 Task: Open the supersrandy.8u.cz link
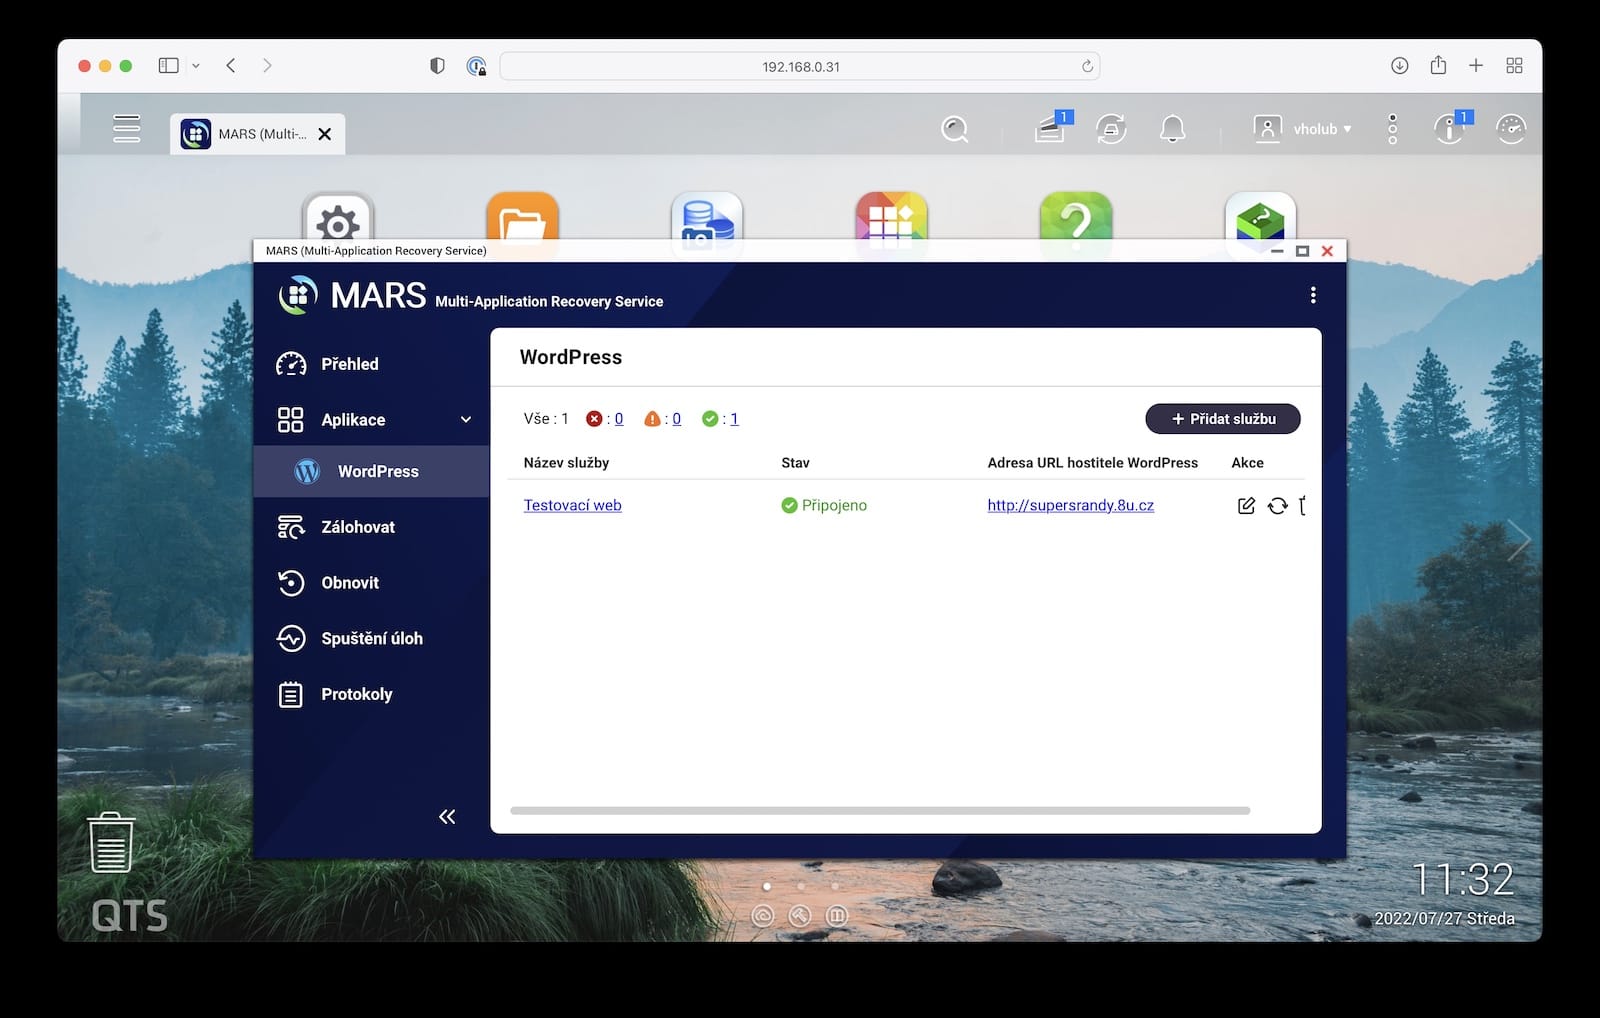pyautogui.click(x=1070, y=506)
